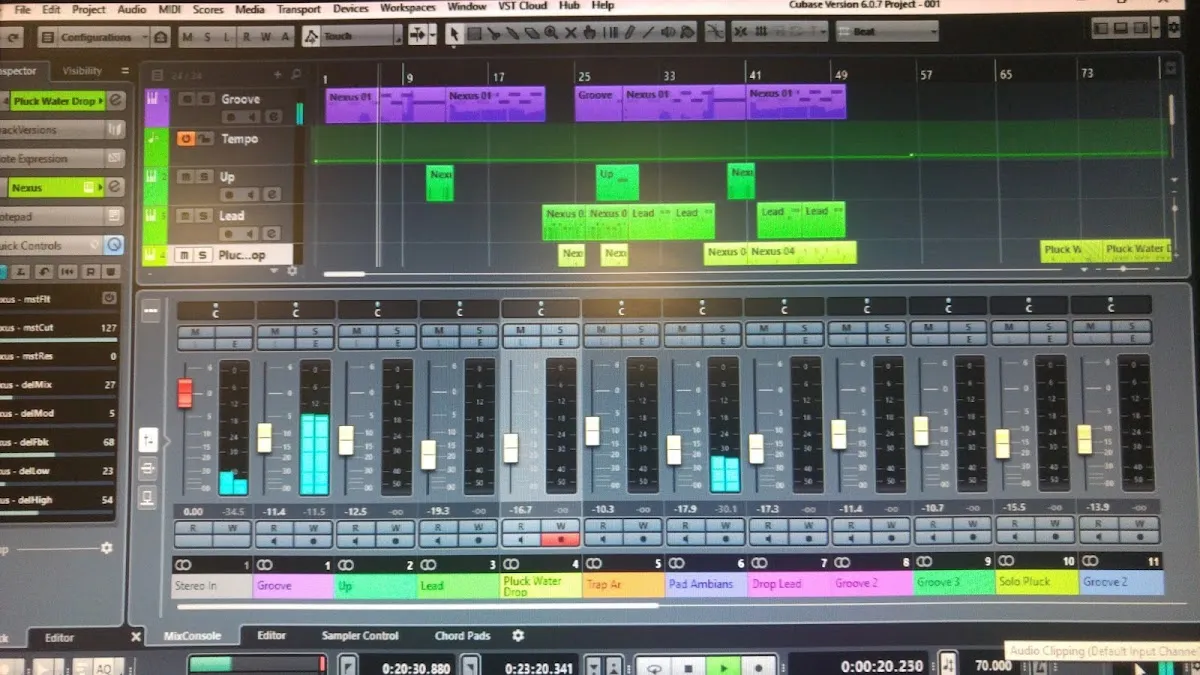Open the Touch automation mode dropdown
The width and height of the screenshot is (1200, 675).
[397, 37]
